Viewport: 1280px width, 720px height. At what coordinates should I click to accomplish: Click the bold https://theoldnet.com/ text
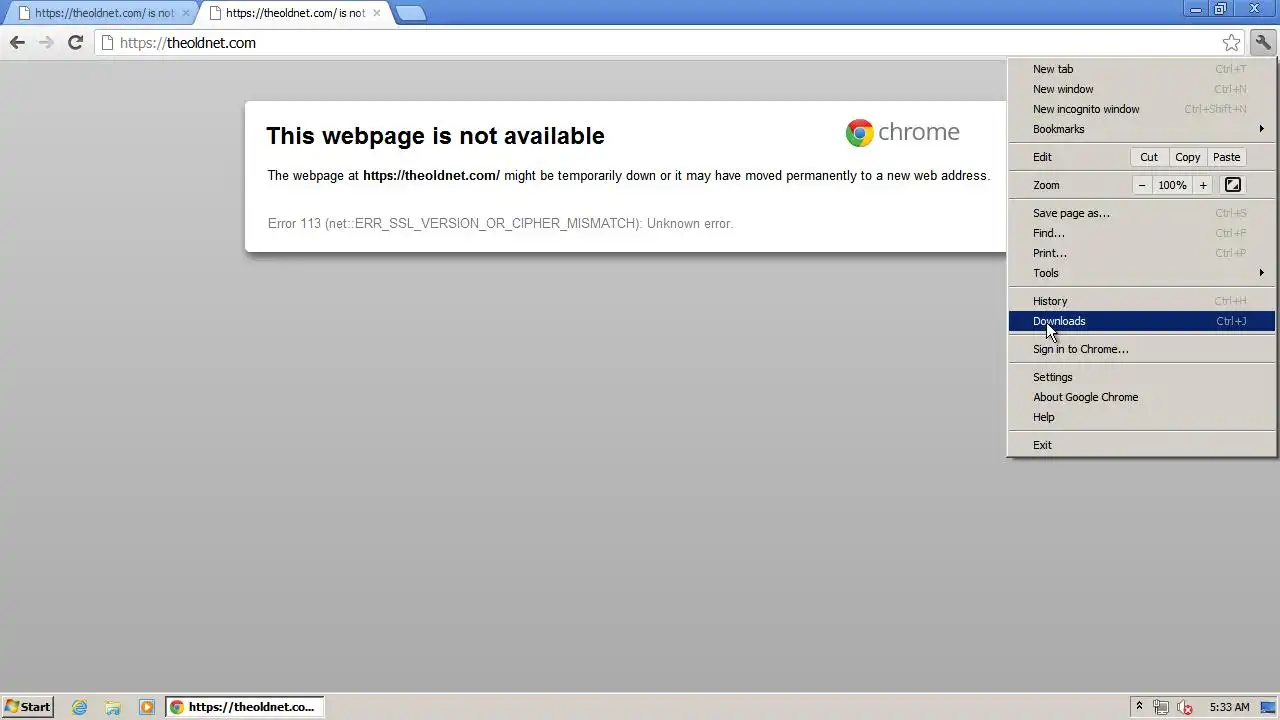[431, 175]
